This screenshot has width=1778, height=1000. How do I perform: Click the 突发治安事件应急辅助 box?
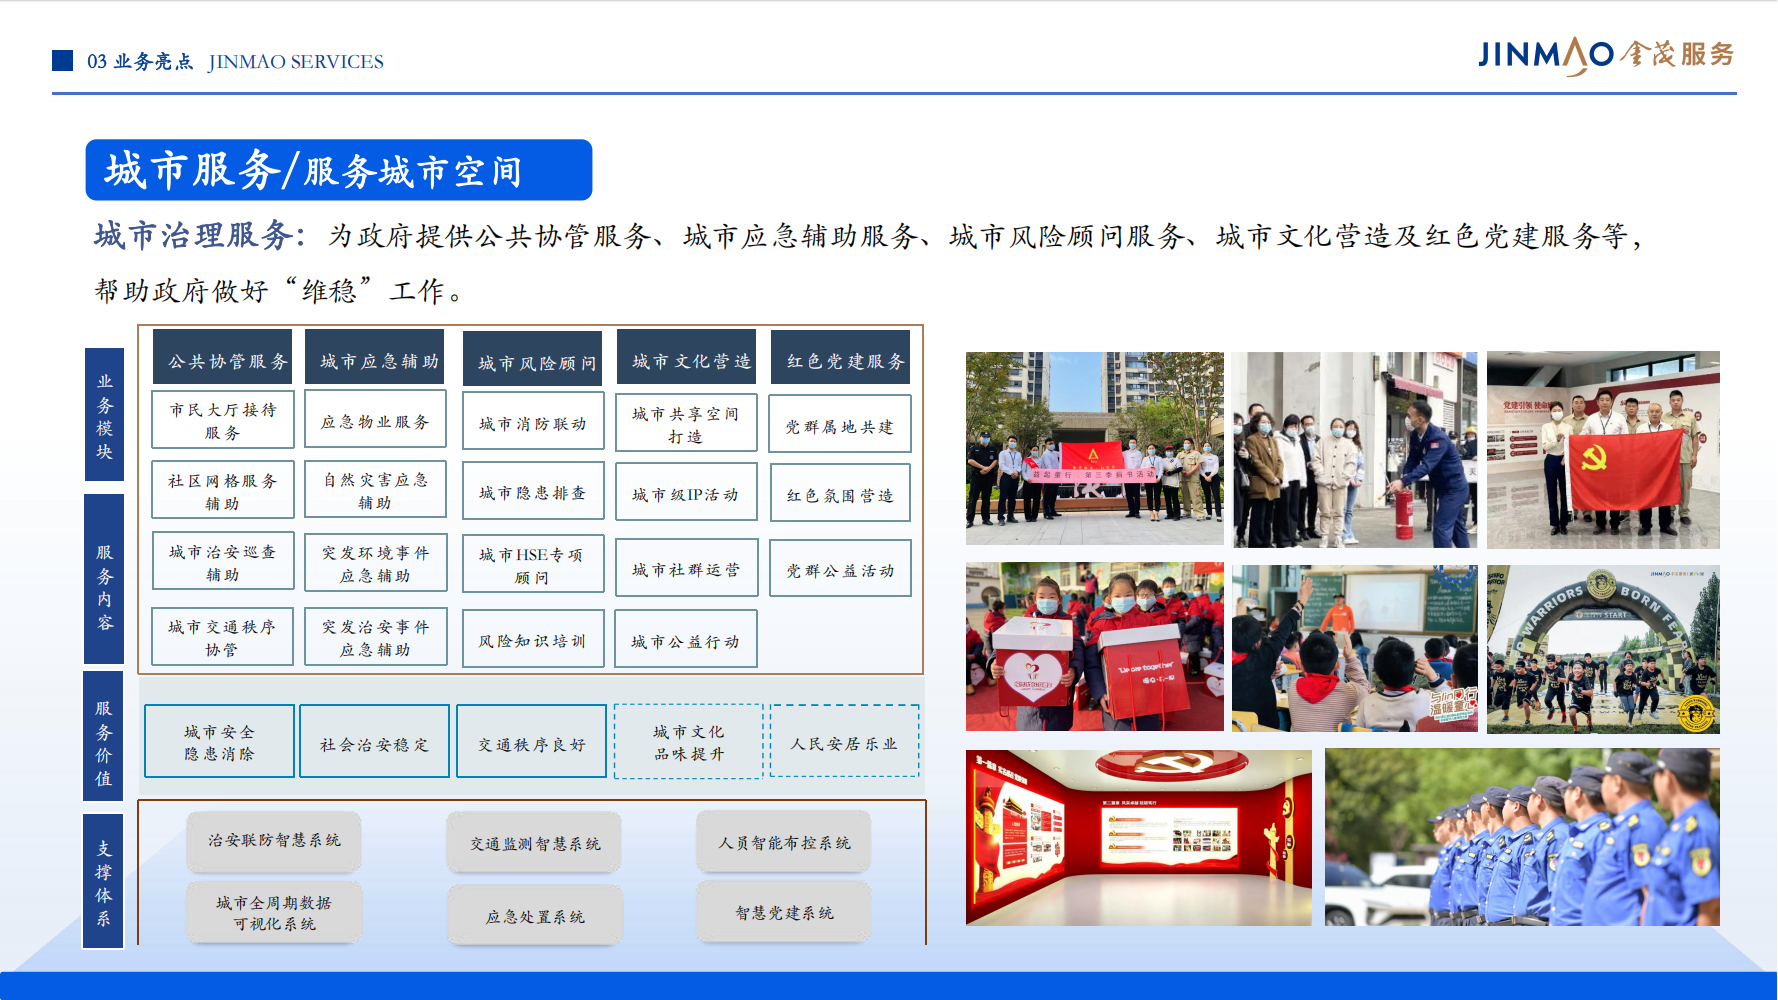(375, 637)
